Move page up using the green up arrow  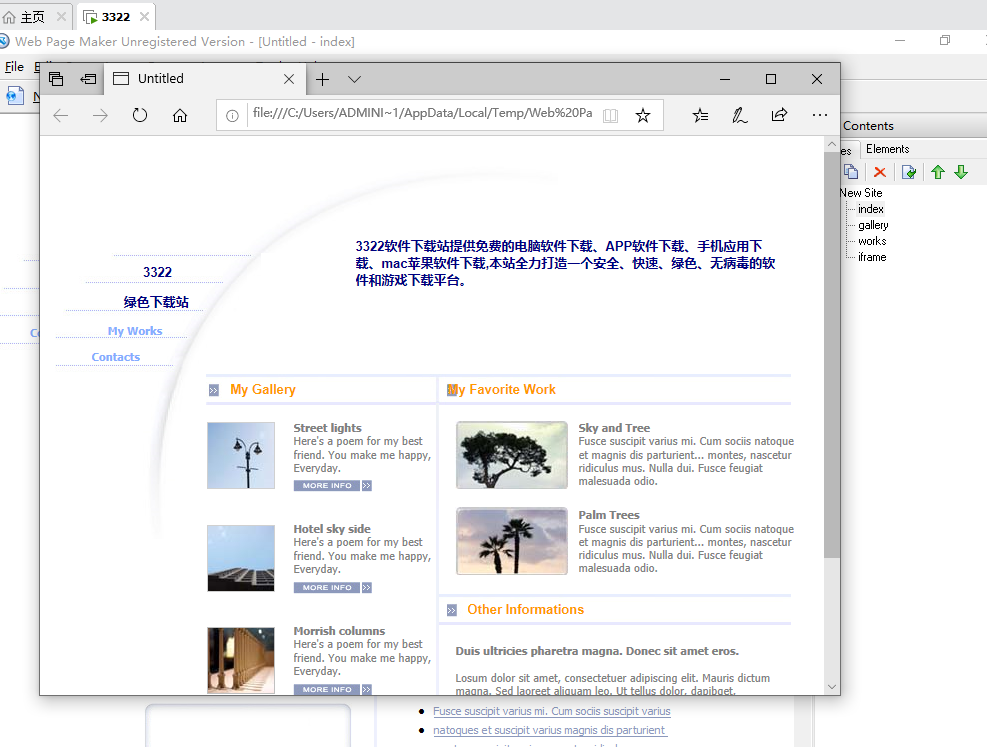pyautogui.click(x=937, y=171)
